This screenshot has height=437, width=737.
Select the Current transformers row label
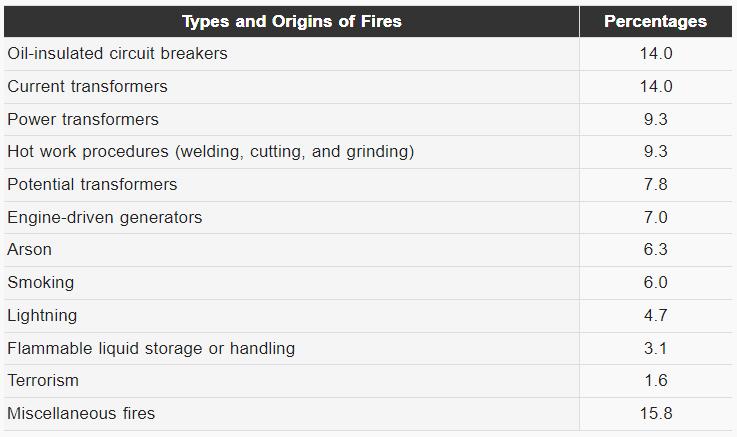pos(87,86)
